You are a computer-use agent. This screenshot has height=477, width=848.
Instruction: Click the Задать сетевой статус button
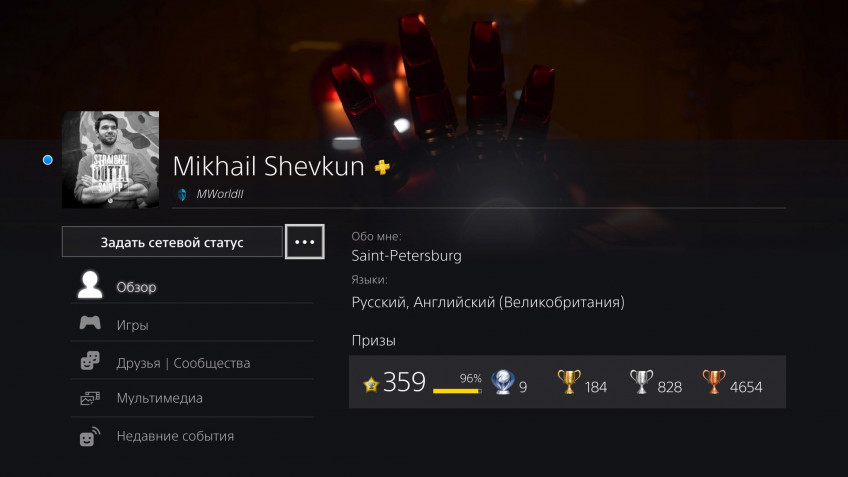pyautogui.click(x=172, y=242)
